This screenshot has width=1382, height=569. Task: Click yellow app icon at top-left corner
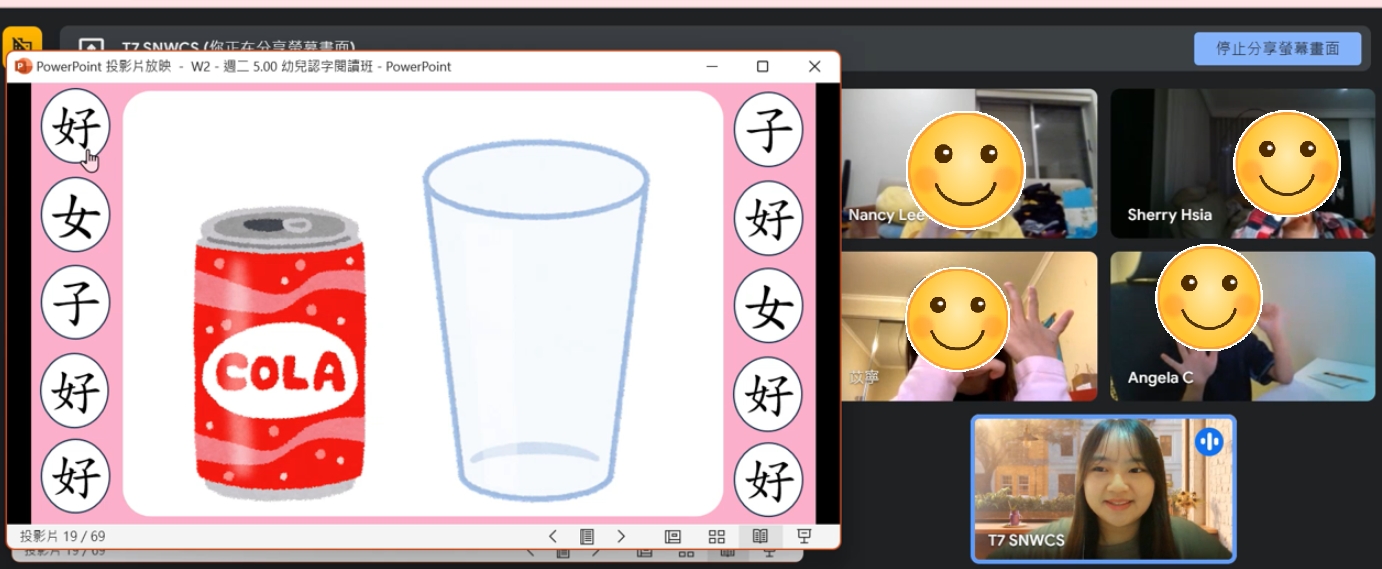(x=22, y=45)
